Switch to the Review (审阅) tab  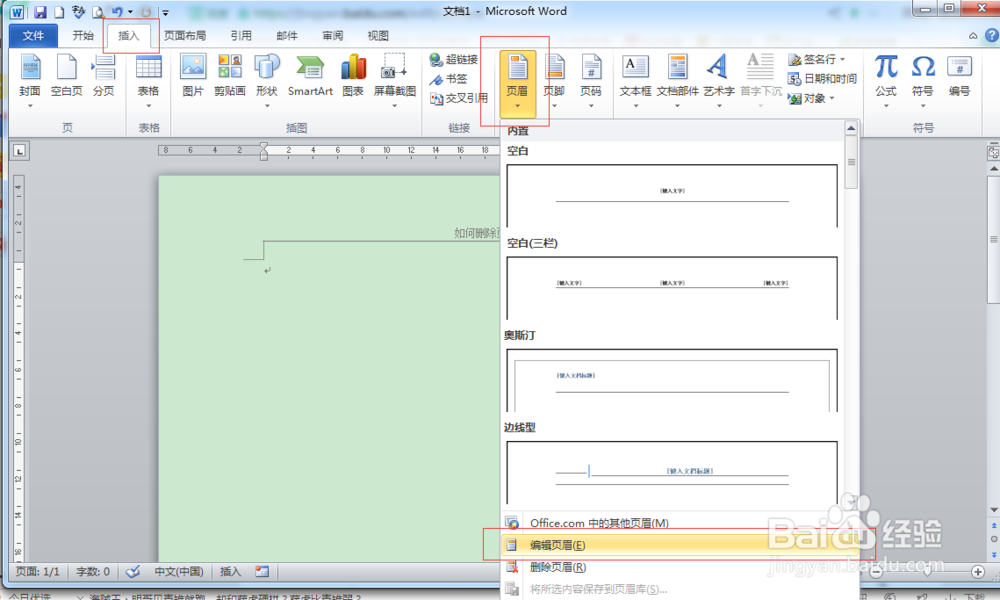[332, 36]
